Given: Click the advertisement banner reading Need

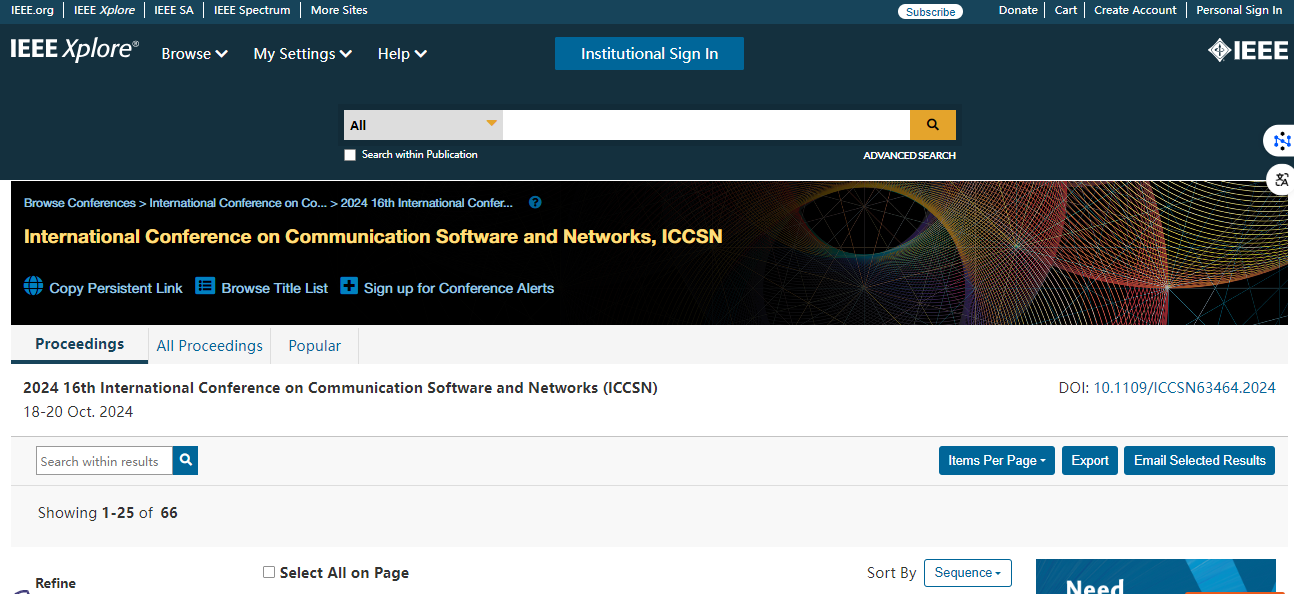Looking at the screenshot, I should (1156, 576).
